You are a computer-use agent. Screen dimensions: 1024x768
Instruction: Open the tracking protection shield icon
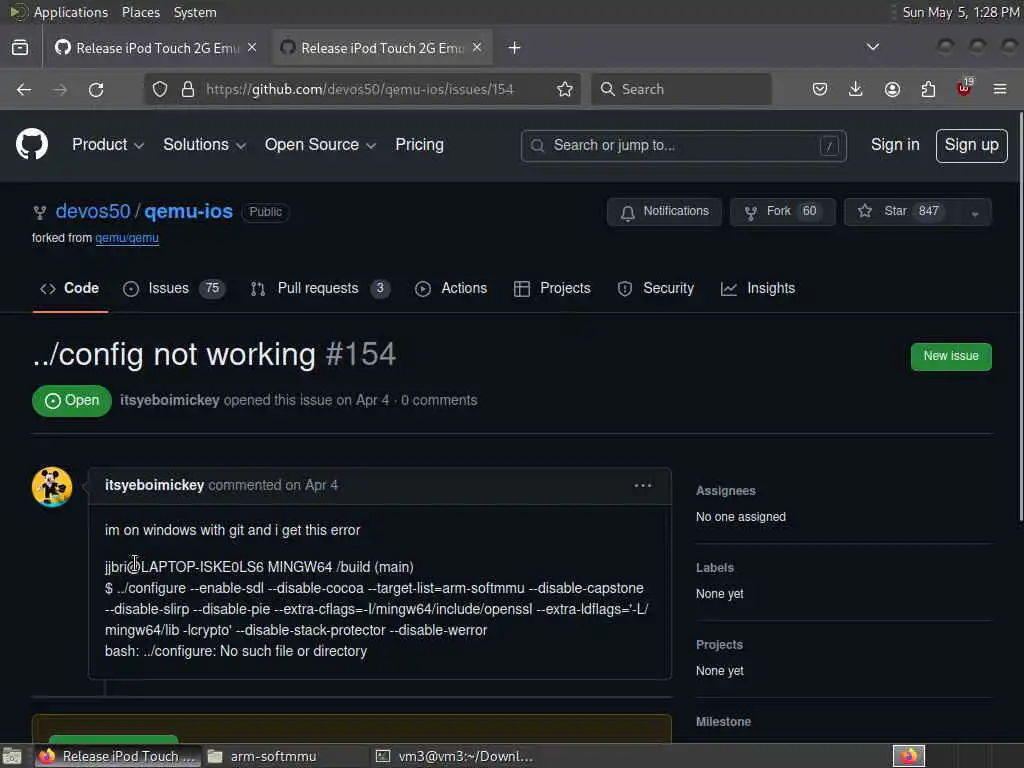click(x=160, y=89)
